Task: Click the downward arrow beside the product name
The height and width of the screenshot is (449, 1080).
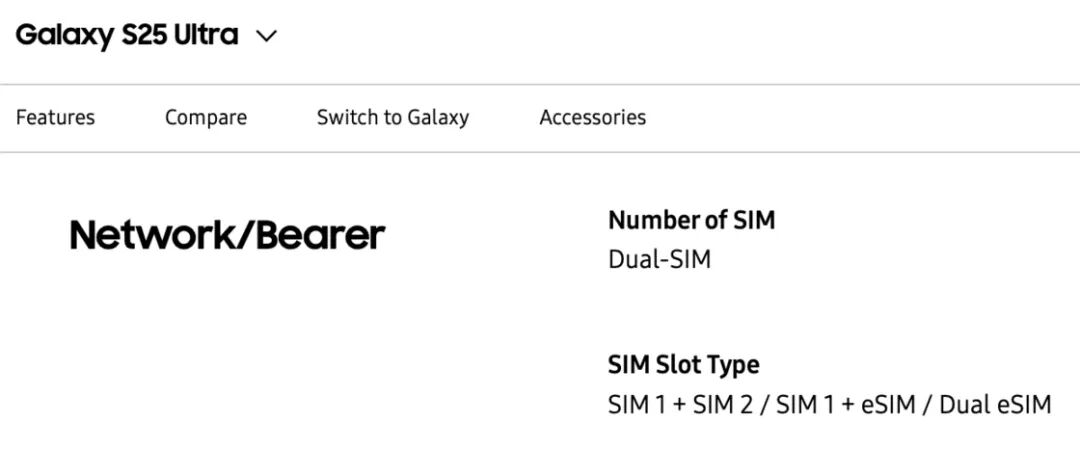Action: 266,37
